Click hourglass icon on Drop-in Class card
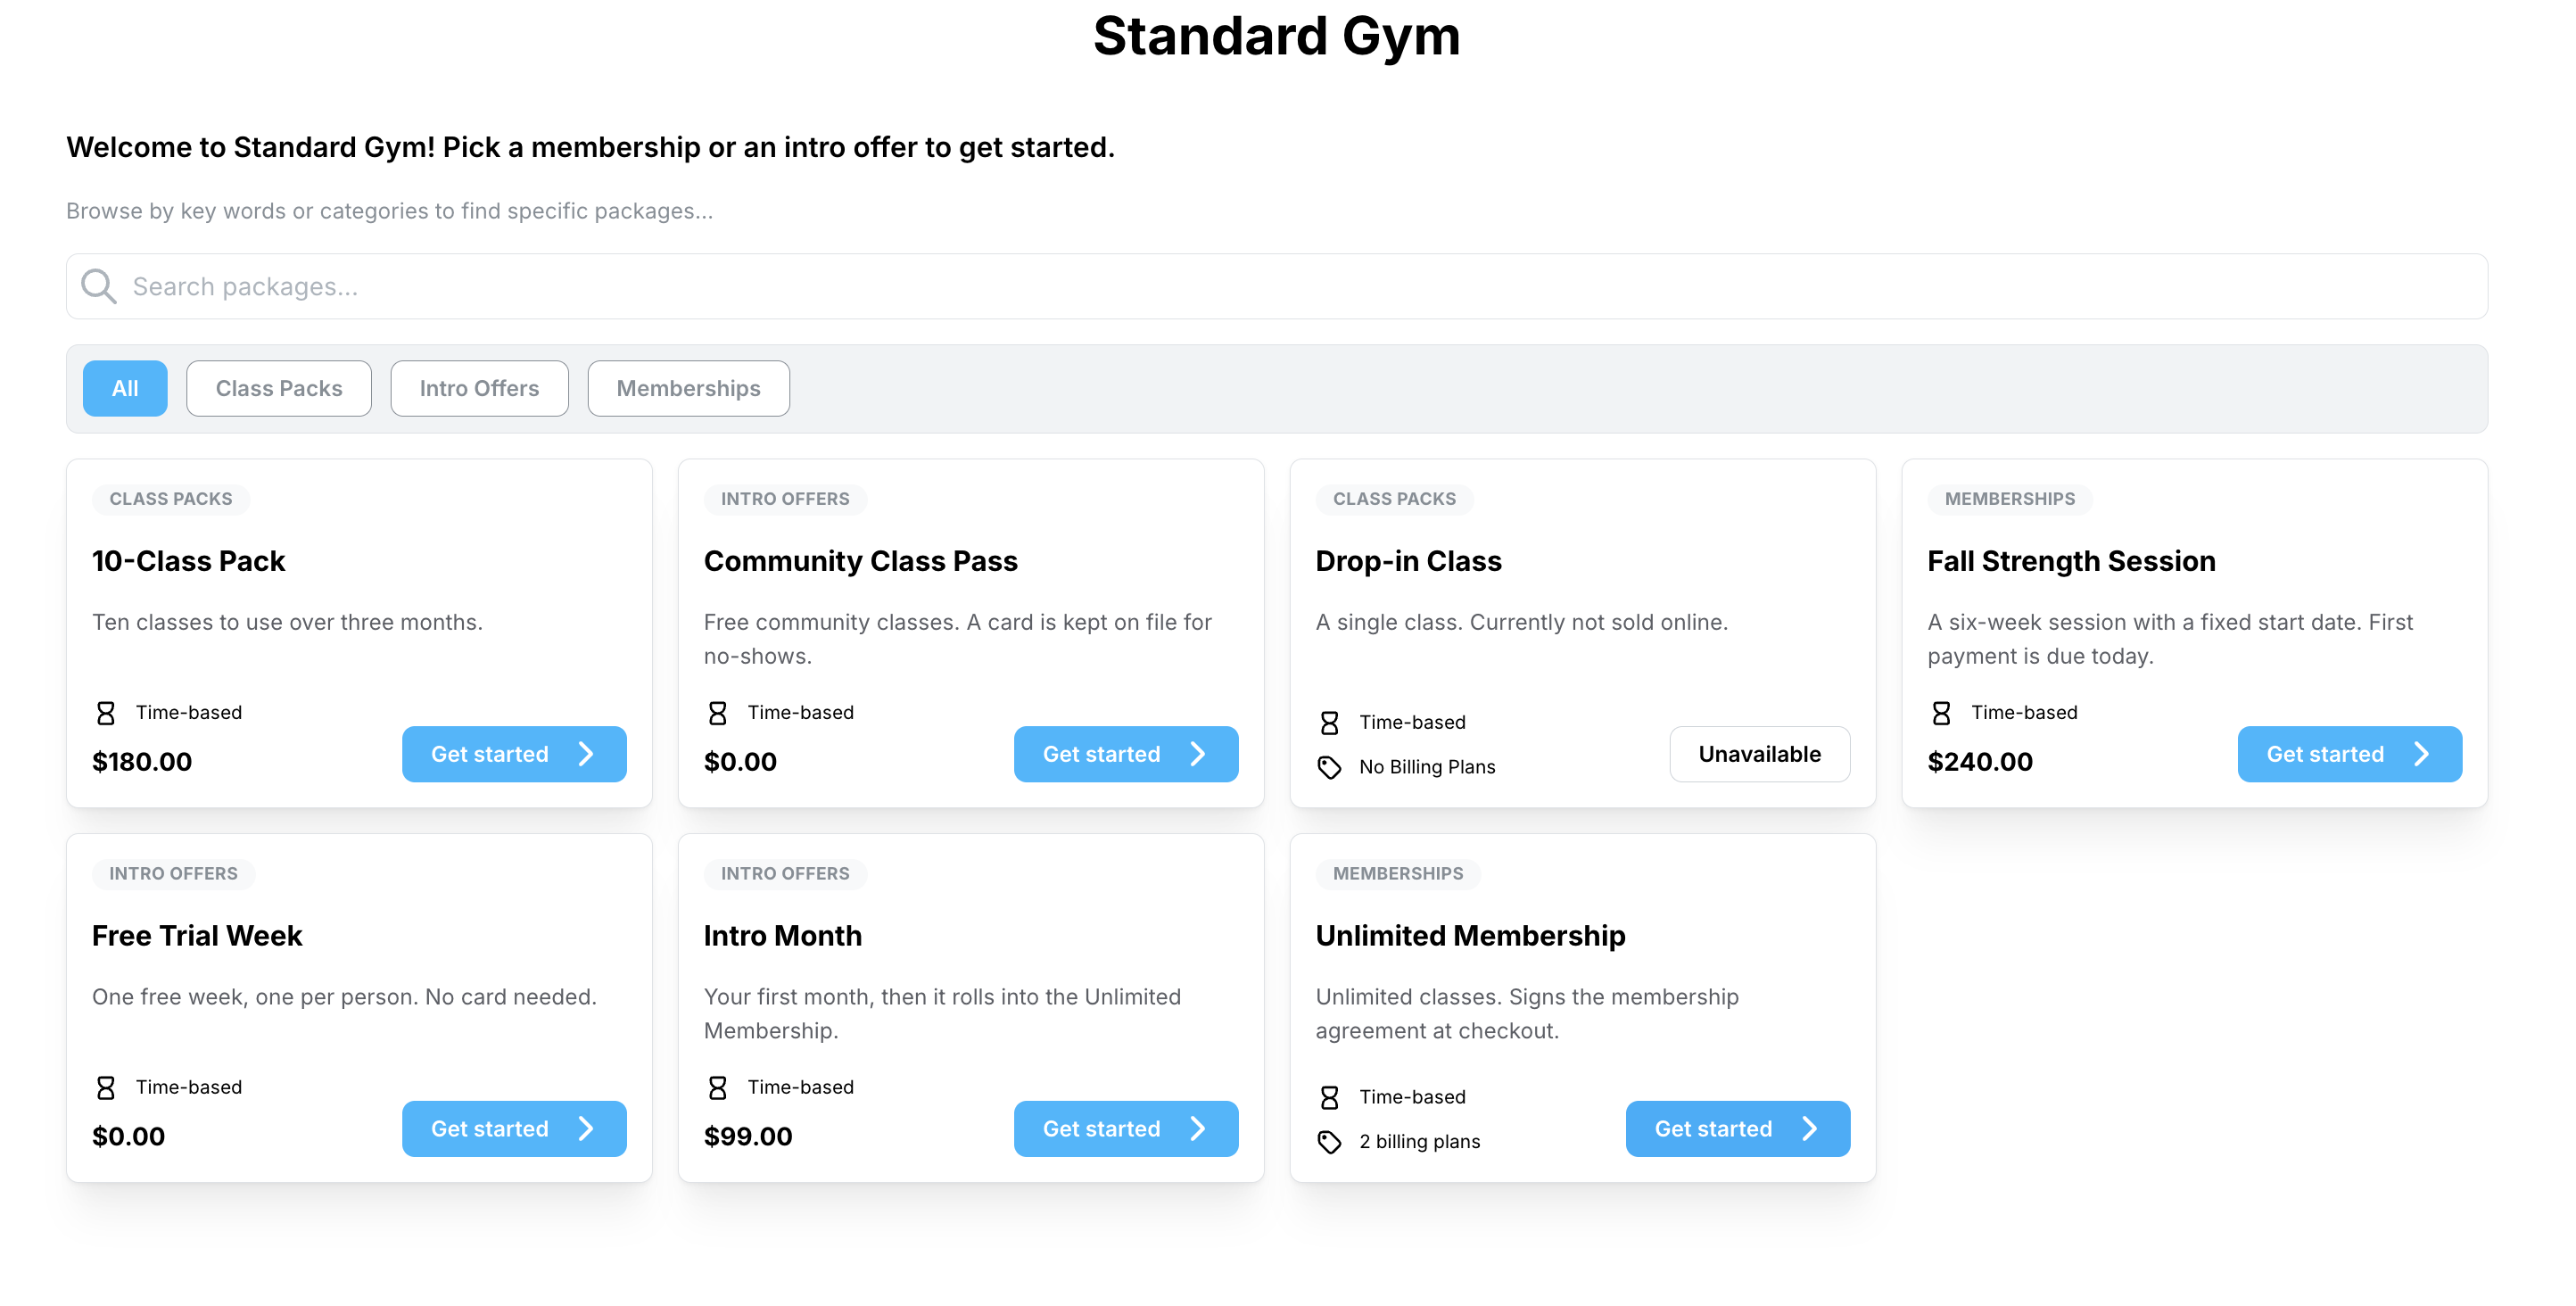 [1330, 723]
